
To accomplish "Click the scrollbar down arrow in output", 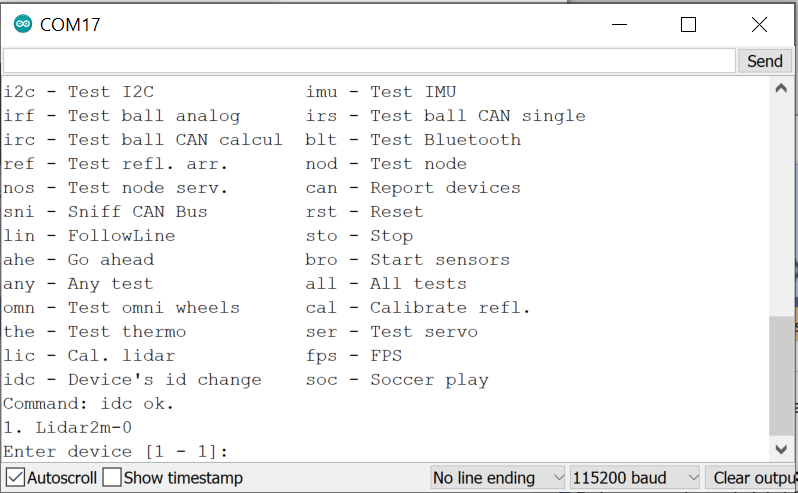I will pyautogui.click(x=782, y=450).
